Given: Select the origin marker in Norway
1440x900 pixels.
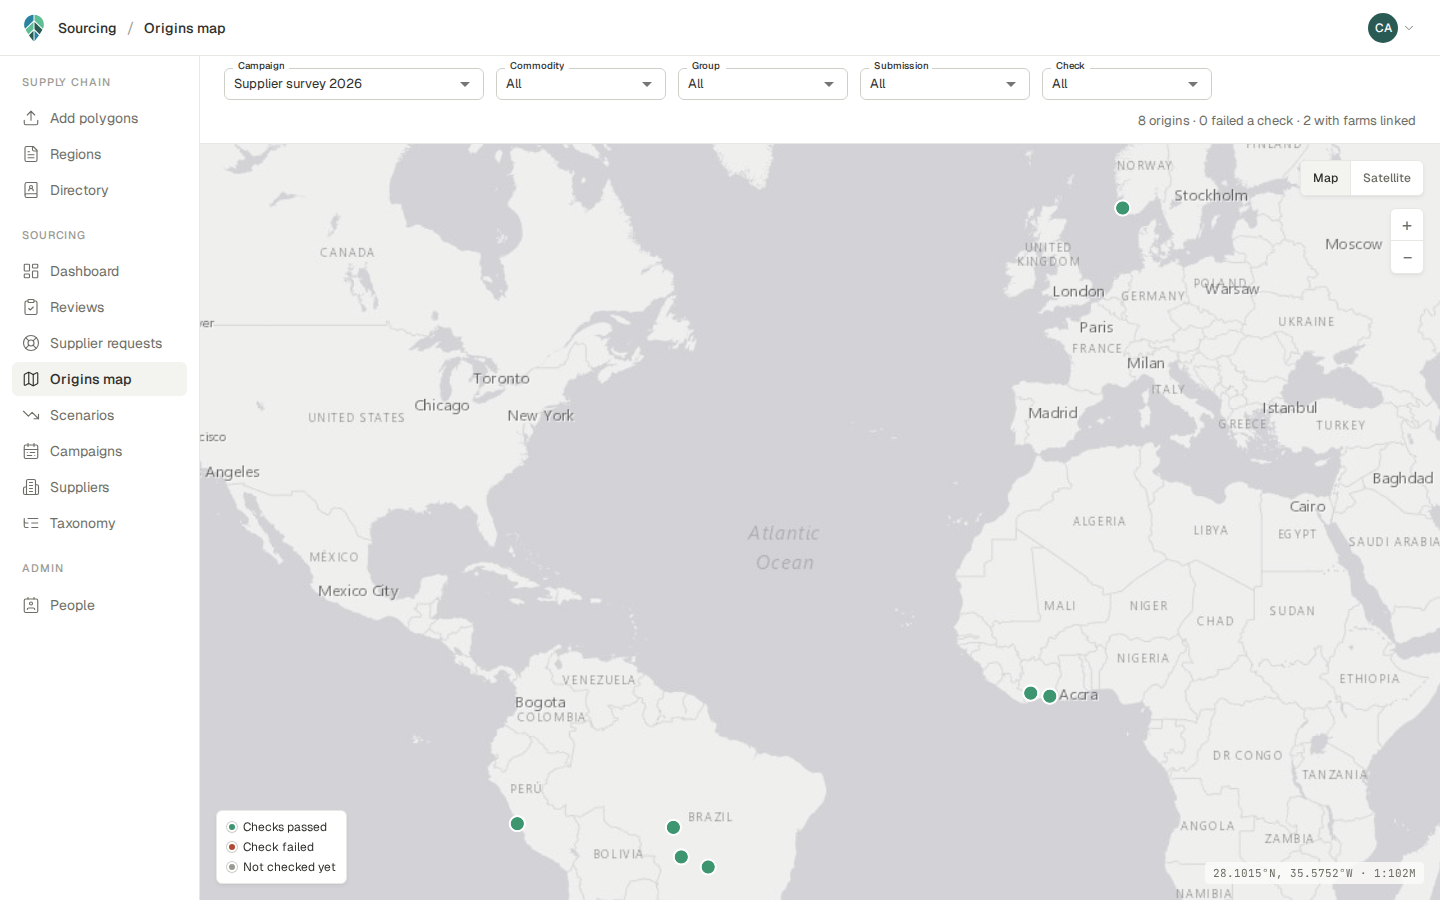Looking at the screenshot, I should [1122, 208].
